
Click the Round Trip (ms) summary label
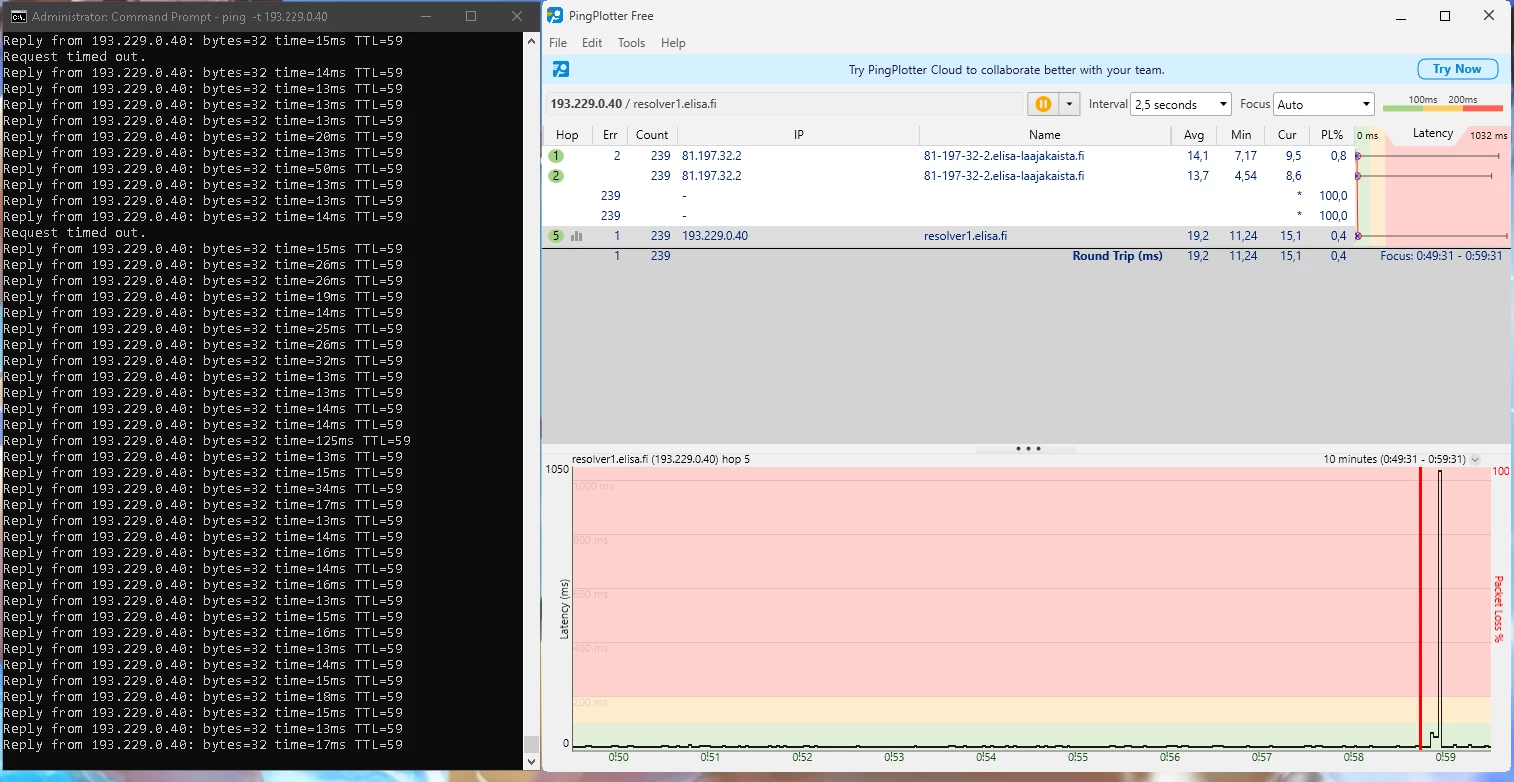pyautogui.click(x=1117, y=256)
